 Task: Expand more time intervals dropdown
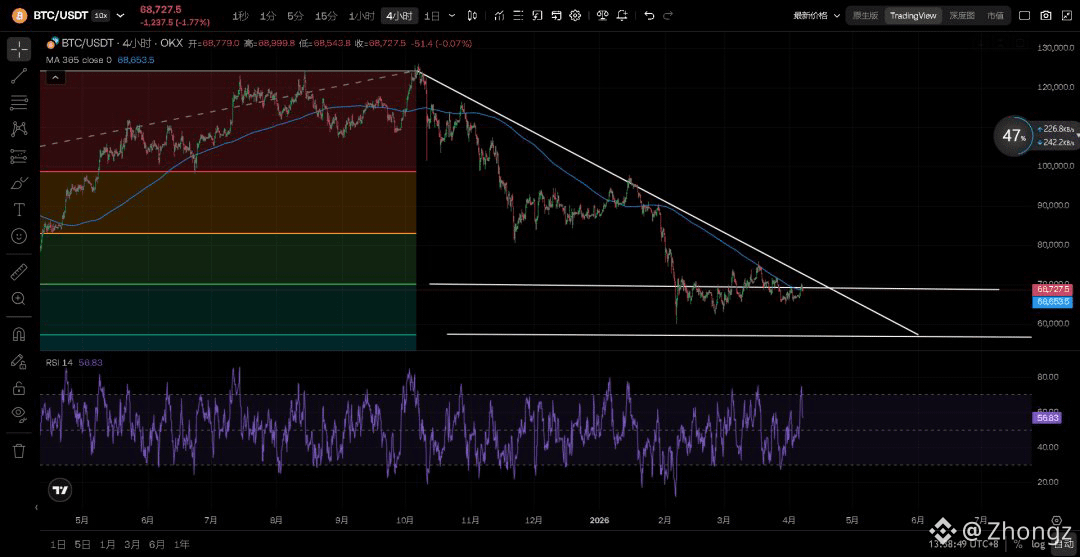pos(452,15)
